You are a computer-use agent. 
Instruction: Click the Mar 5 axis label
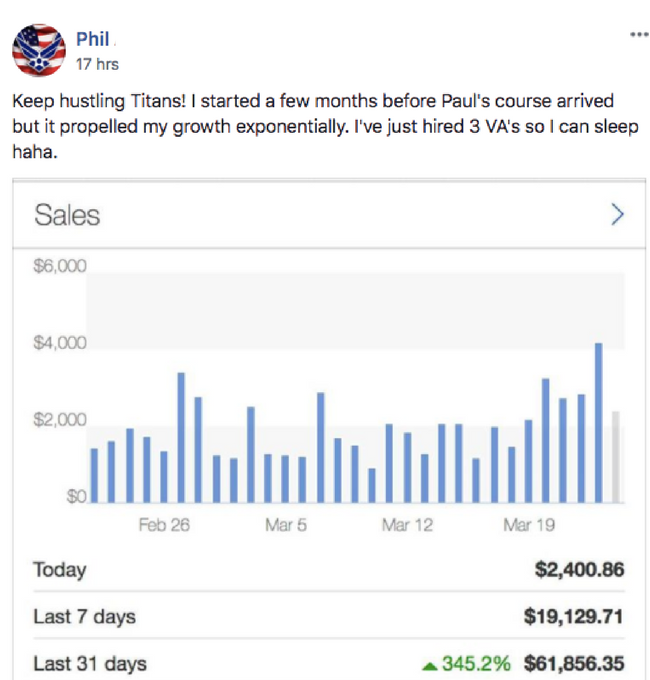coord(286,525)
